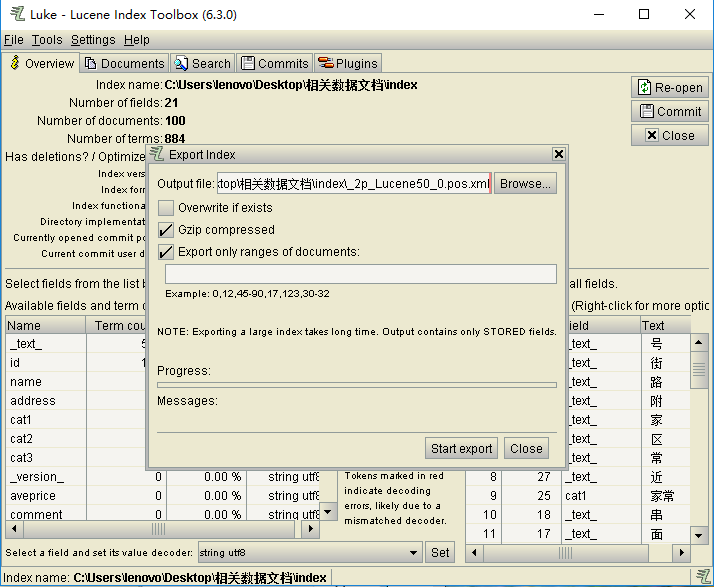Click the Export Index dialog title icon
Screen dimensions: 714x587
(x=157, y=154)
